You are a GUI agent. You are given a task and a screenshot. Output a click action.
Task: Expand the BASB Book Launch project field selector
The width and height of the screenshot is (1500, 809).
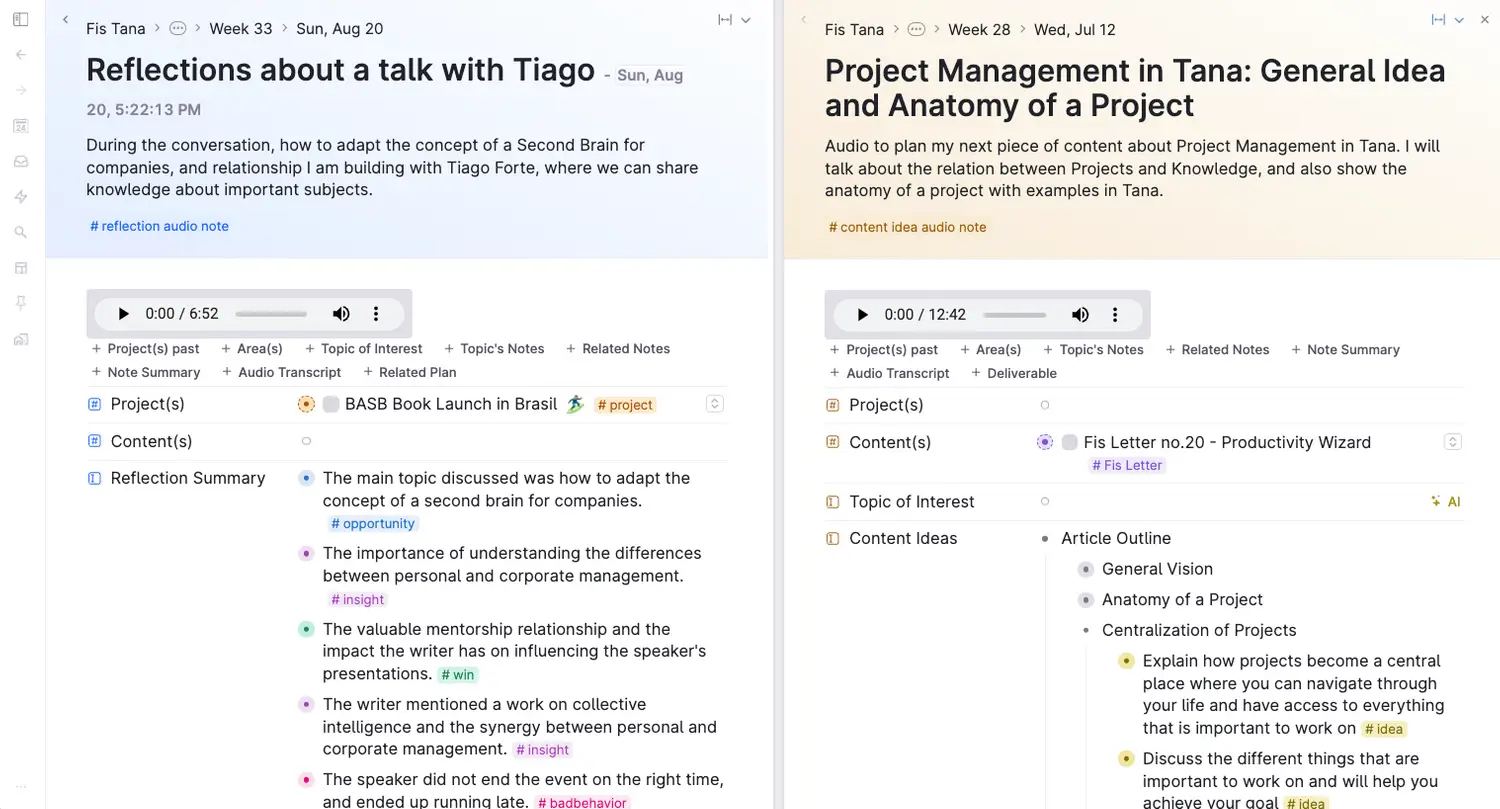click(714, 404)
